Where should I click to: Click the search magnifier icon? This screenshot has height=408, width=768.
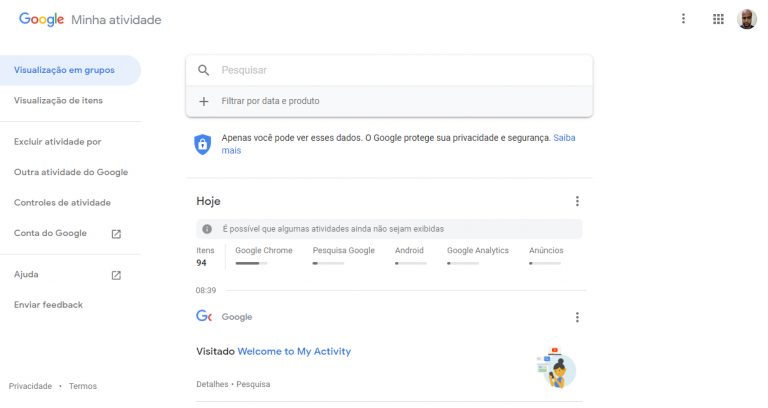click(x=204, y=71)
